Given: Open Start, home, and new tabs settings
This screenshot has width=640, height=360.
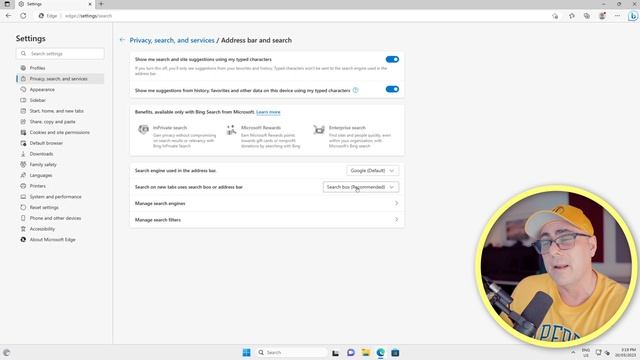Looking at the screenshot, I should point(60,111).
